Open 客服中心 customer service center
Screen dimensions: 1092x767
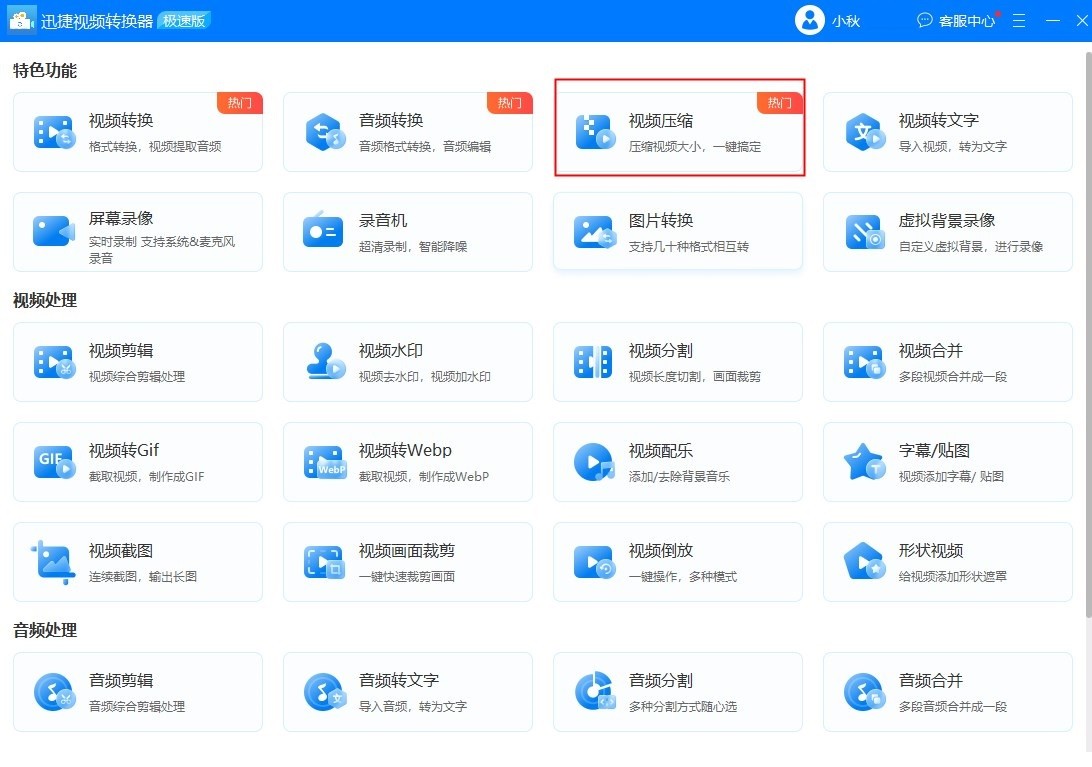957,20
